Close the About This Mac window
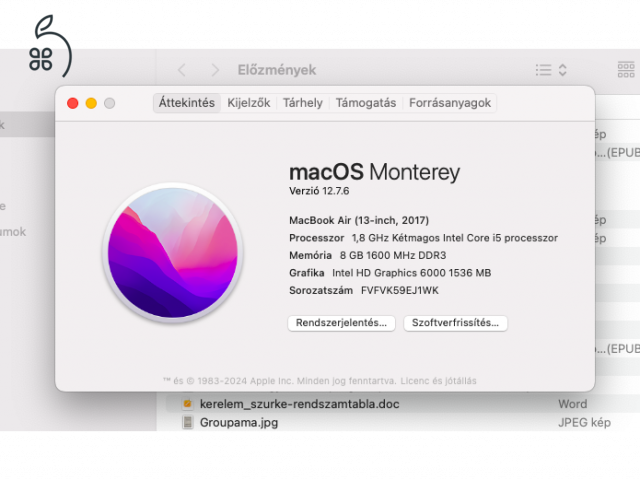The width and height of the screenshot is (640, 480). (73, 103)
